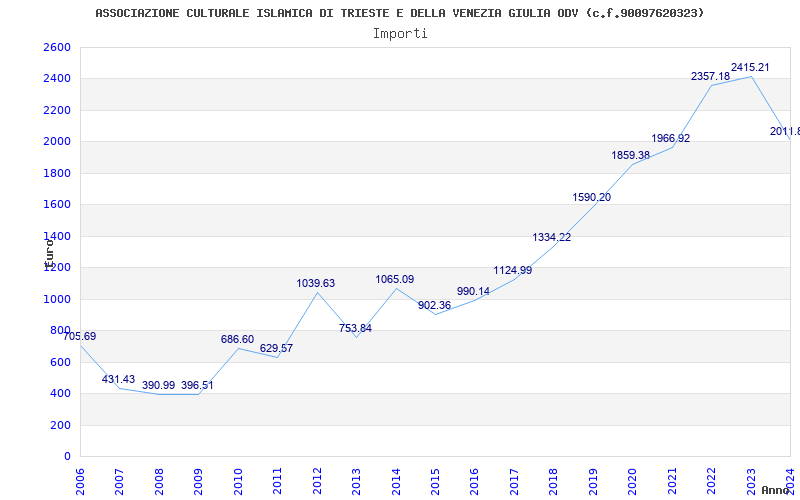Click the chart title mentioning ASSOCIAZIONE CULTURALE ISLAMICA

pos(399,13)
